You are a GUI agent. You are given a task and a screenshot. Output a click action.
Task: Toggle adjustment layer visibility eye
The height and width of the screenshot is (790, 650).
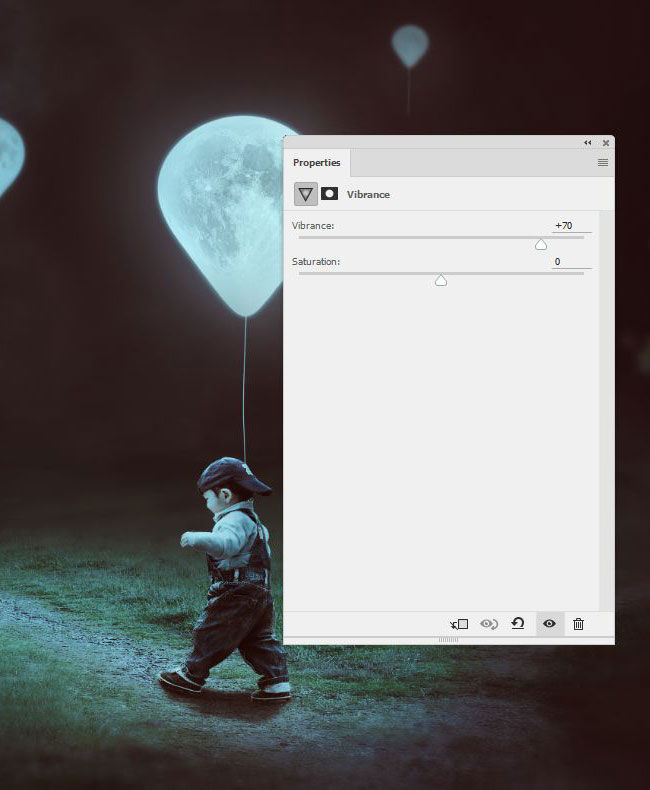[549, 624]
